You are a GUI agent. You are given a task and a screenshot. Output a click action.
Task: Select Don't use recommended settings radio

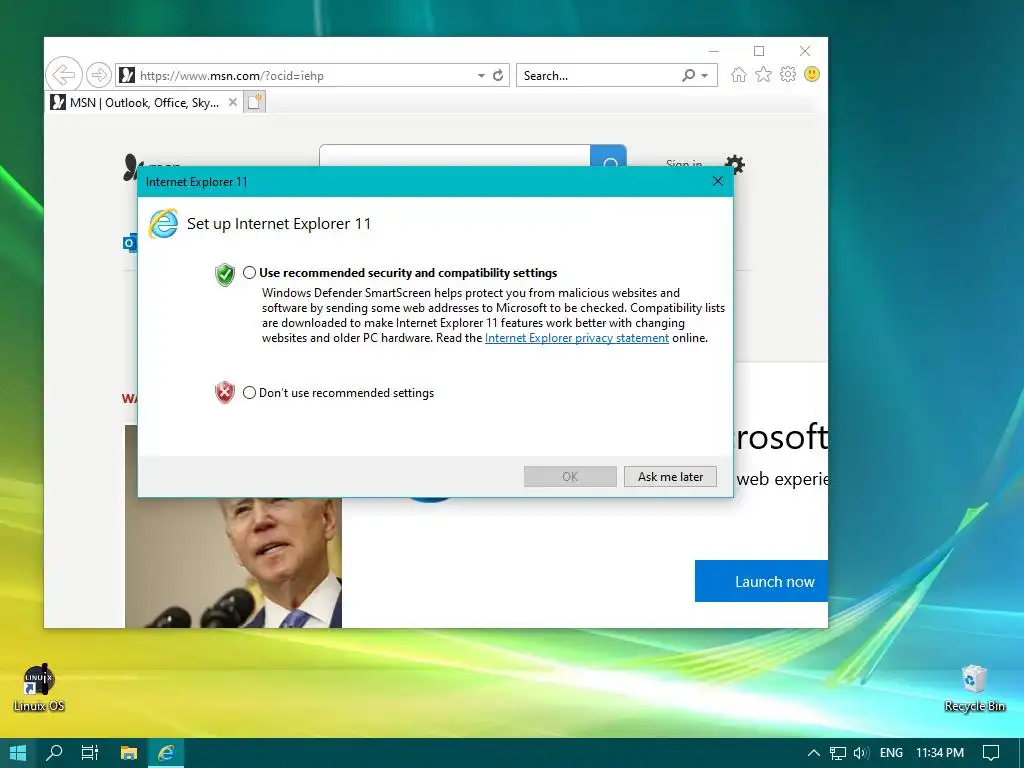pos(249,392)
